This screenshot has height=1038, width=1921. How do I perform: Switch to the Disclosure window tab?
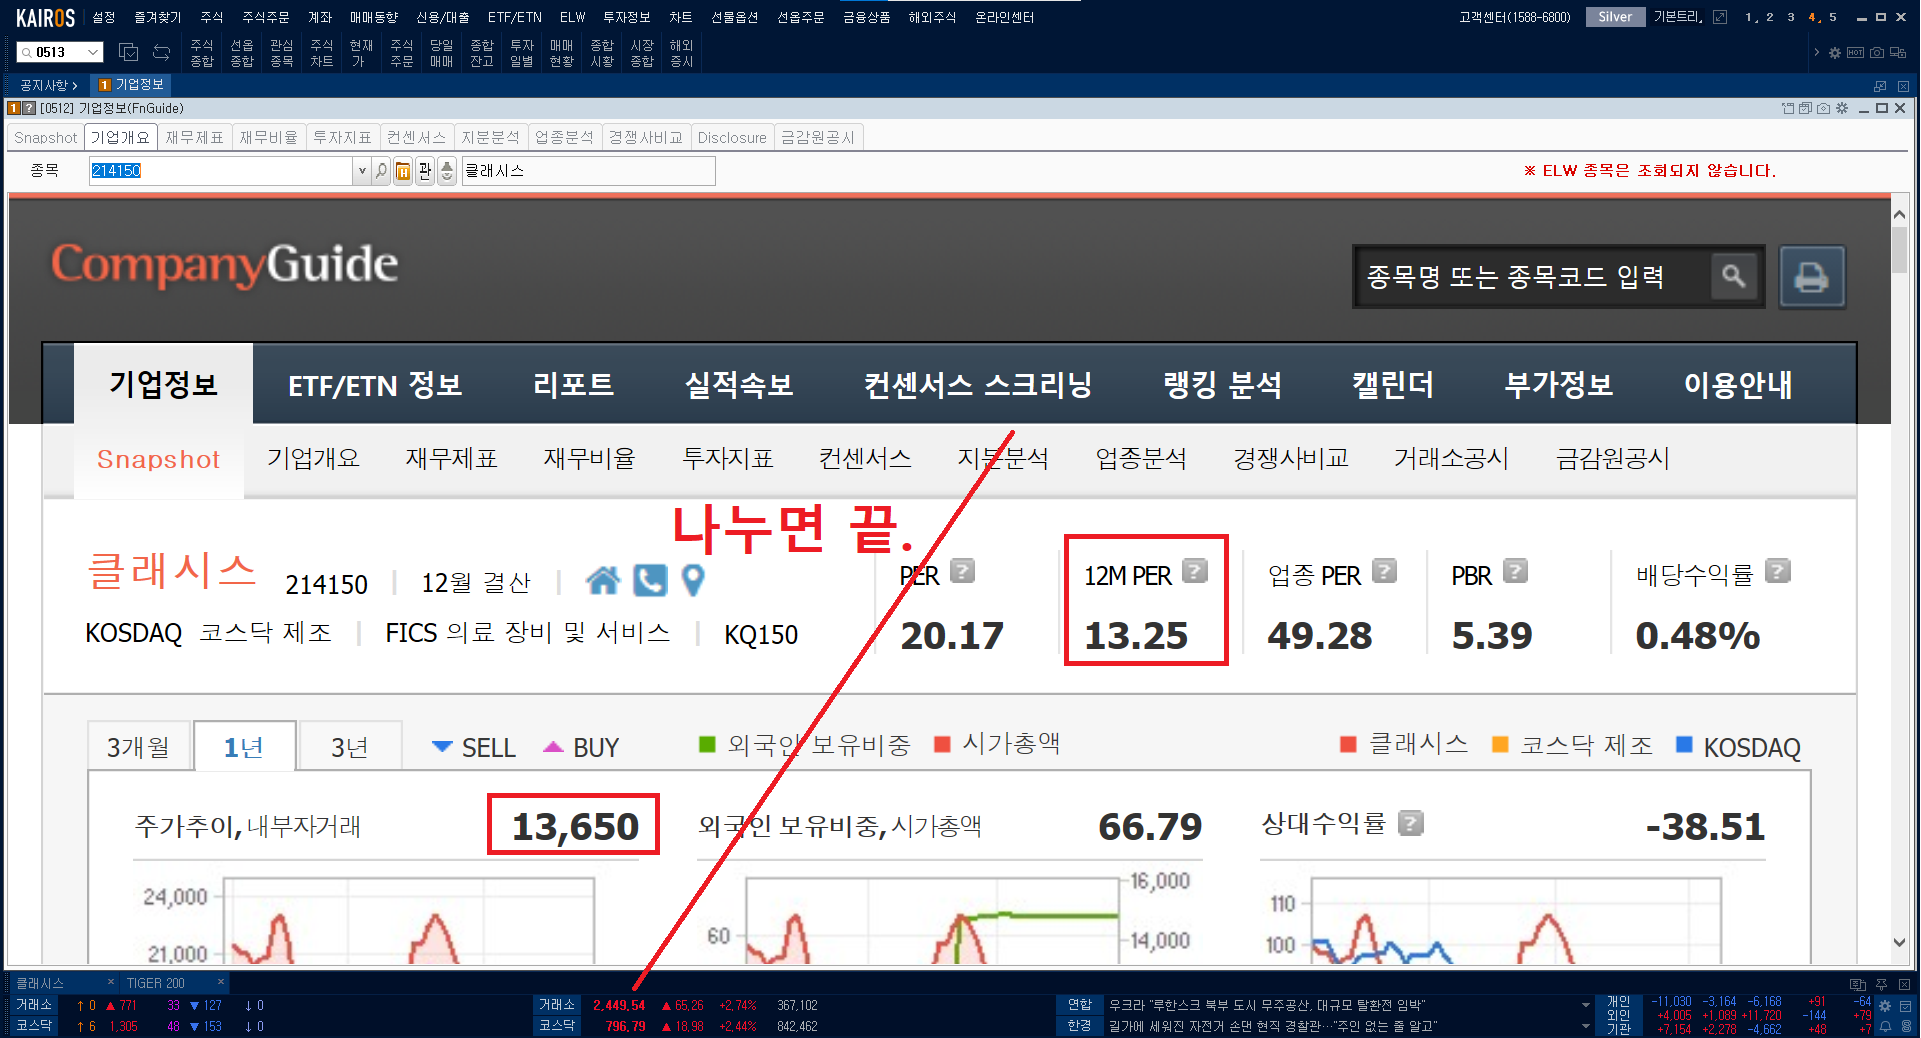tap(732, 137)
